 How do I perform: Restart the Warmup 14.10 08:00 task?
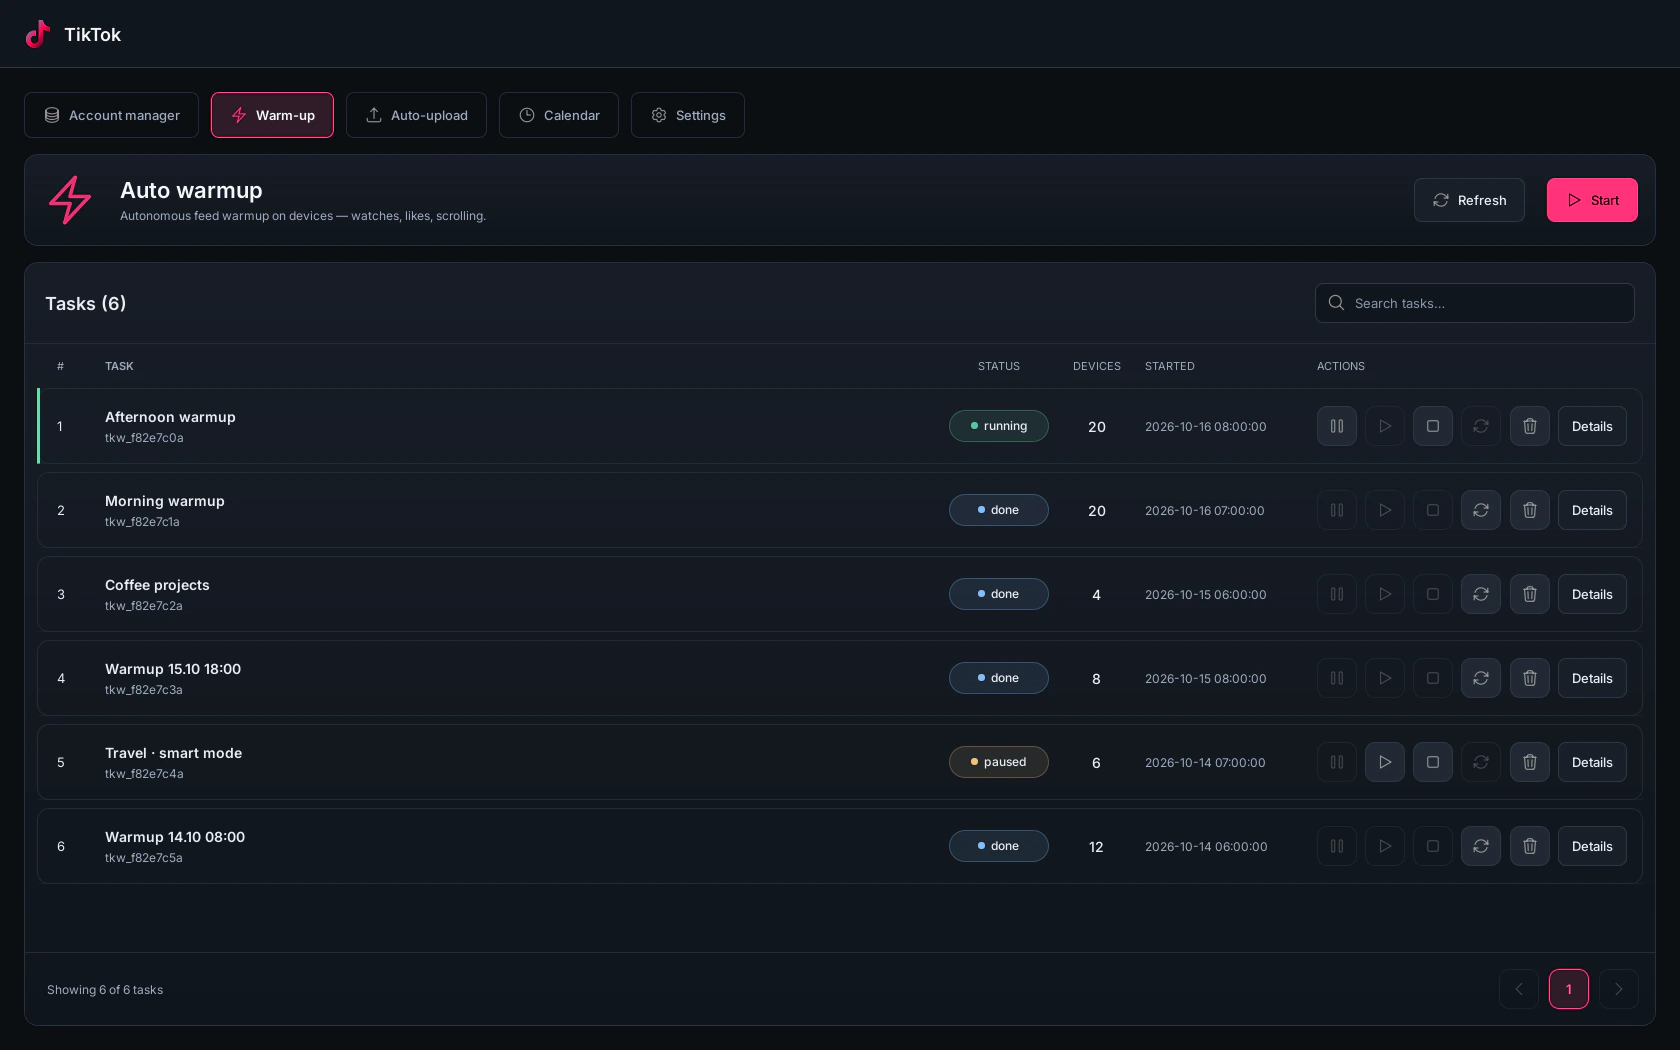point(1481,846)
